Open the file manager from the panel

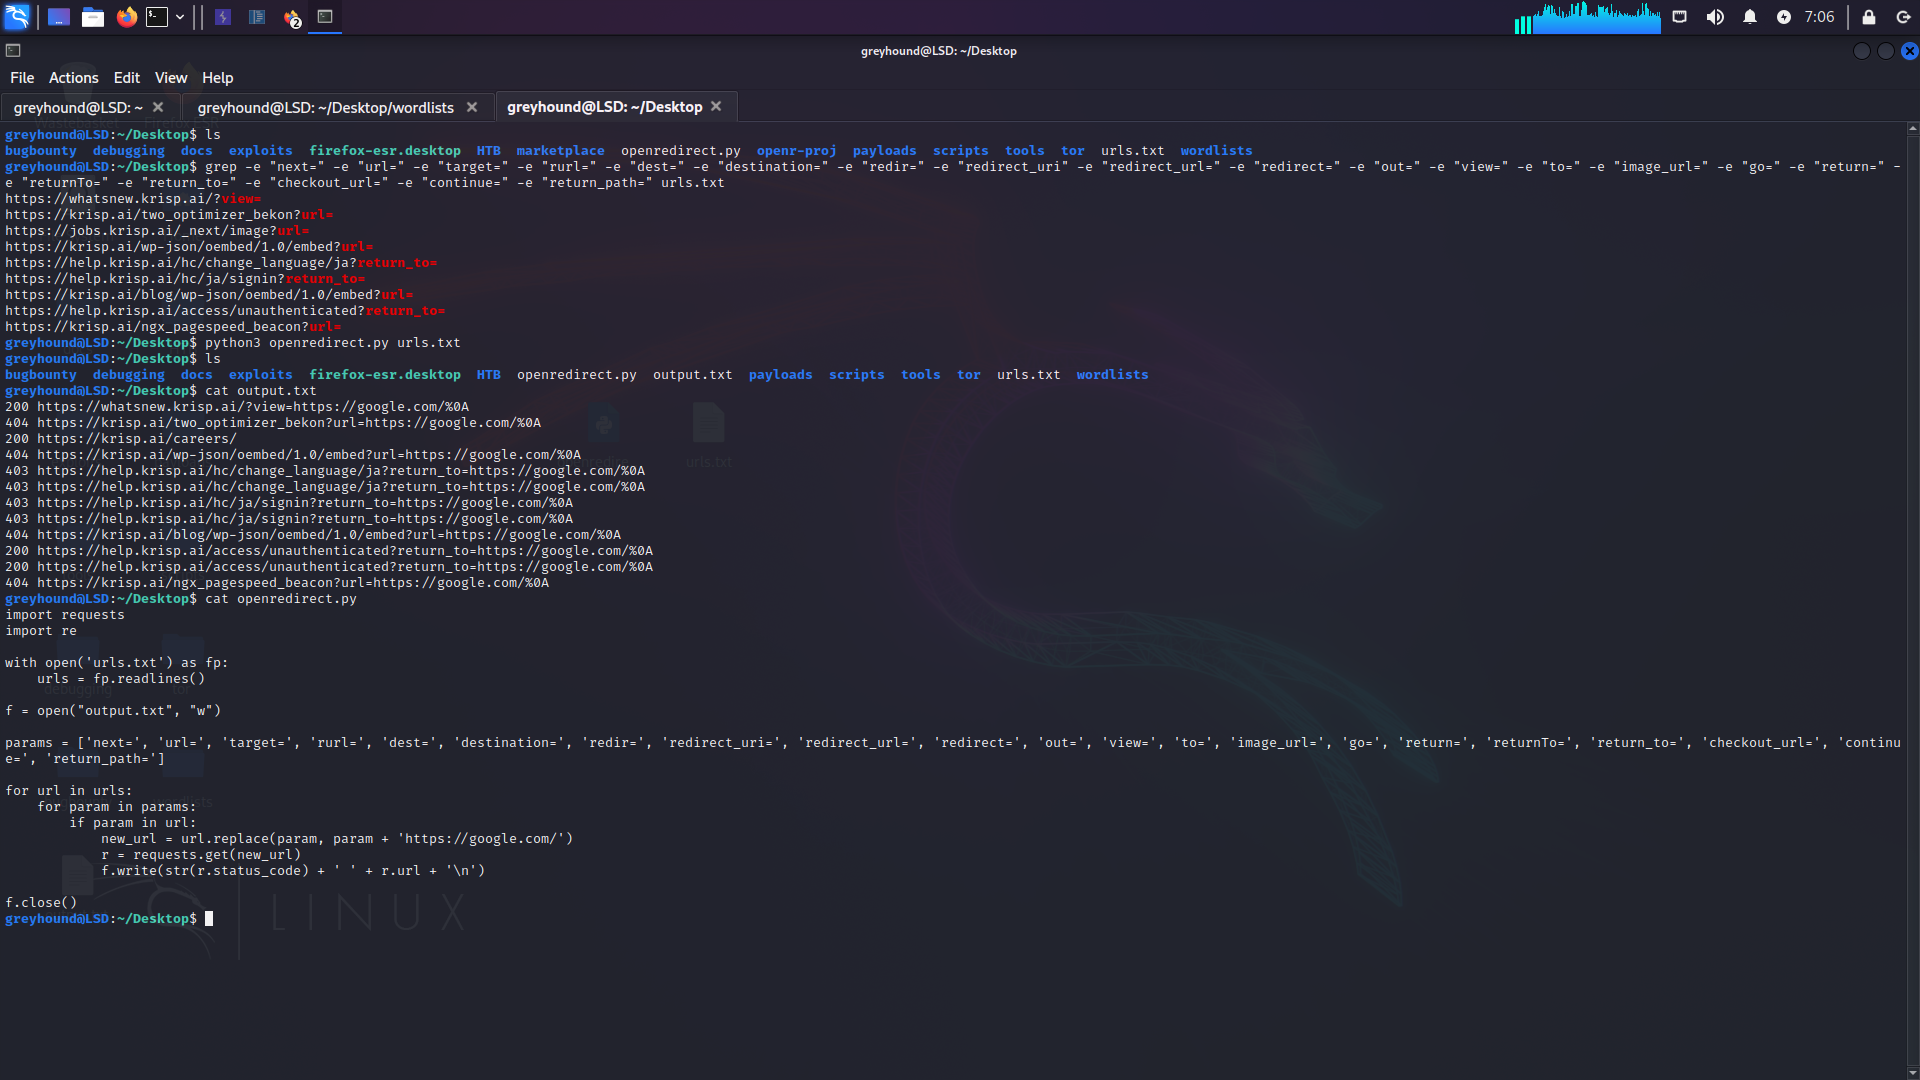click(x=93, y=17)
